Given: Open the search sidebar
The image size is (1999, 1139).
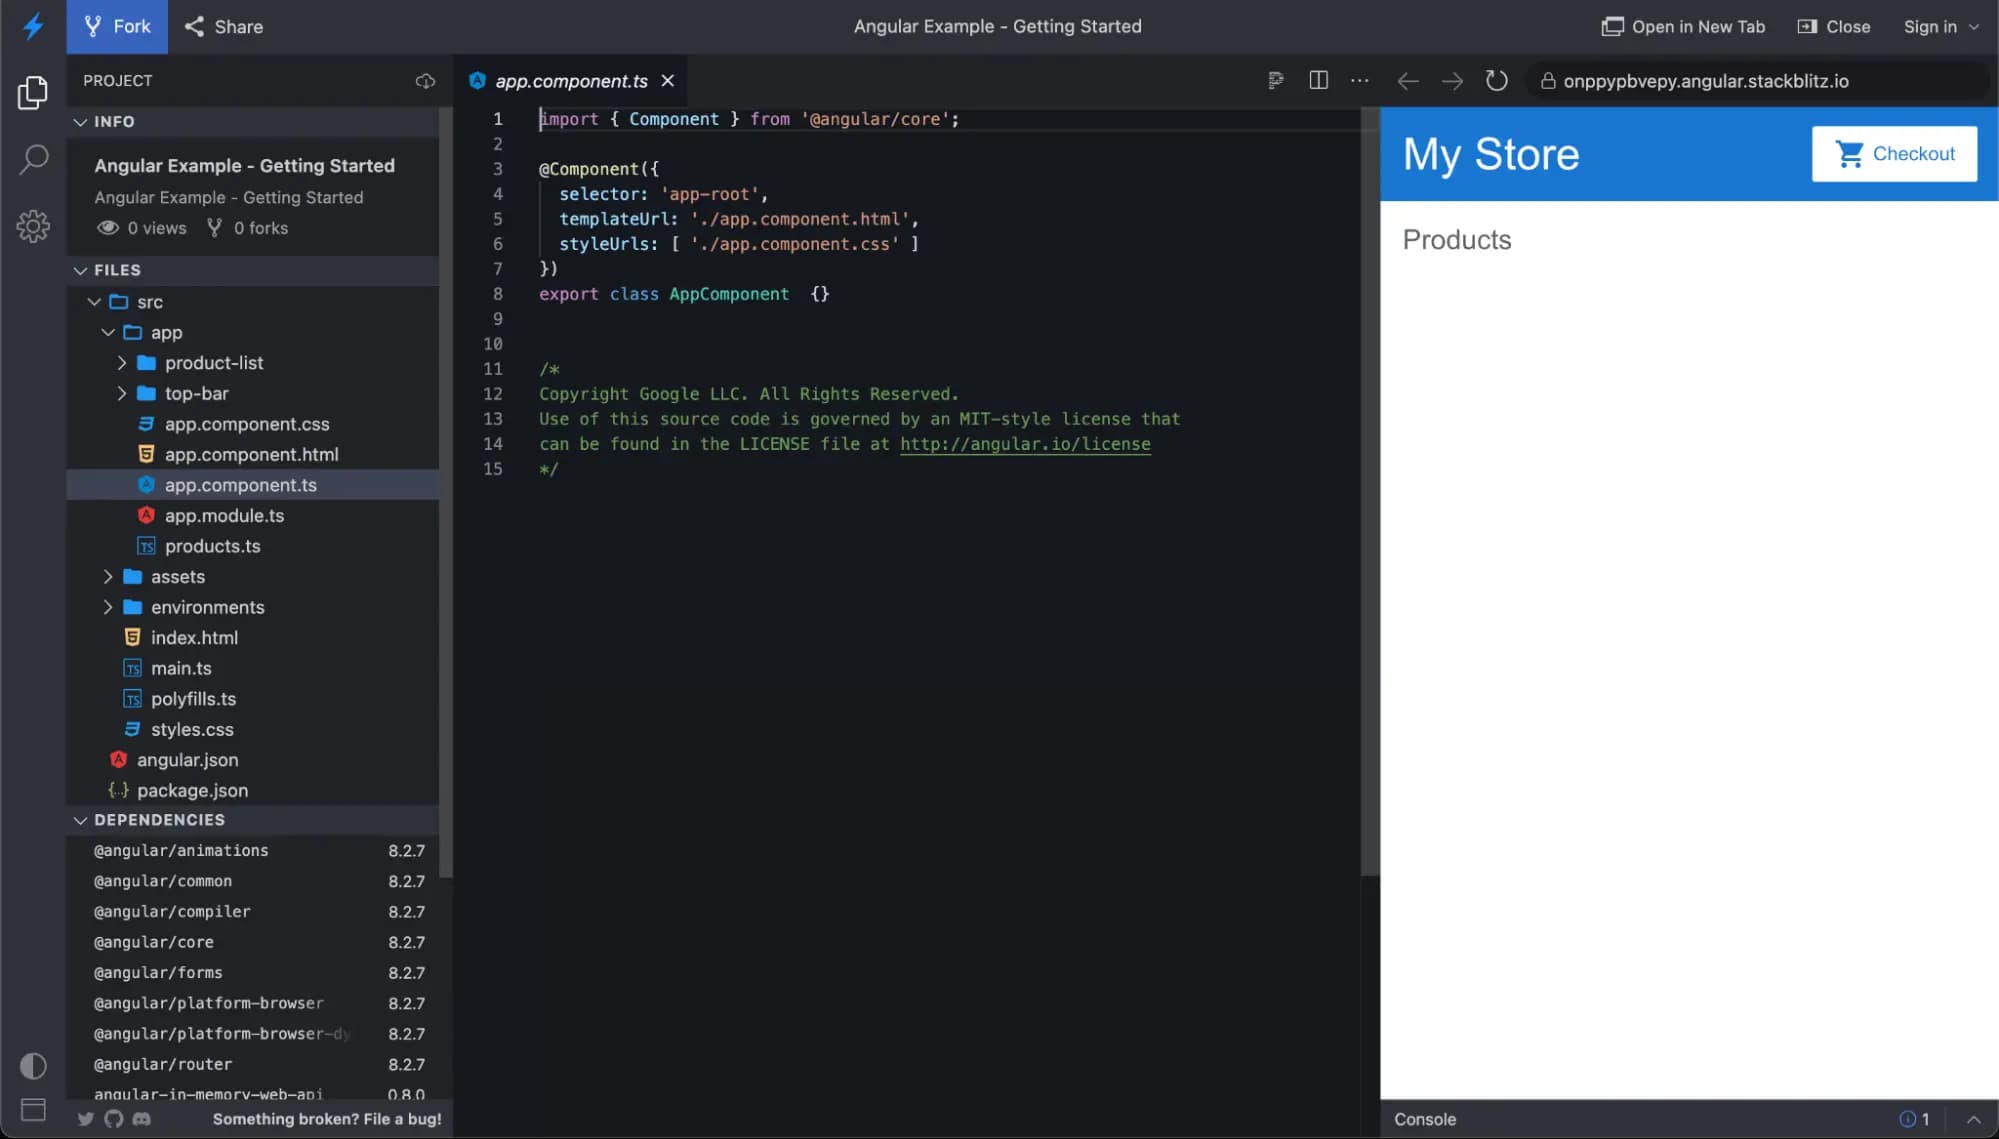Looking at the screenshot, I should pos(33,159).
